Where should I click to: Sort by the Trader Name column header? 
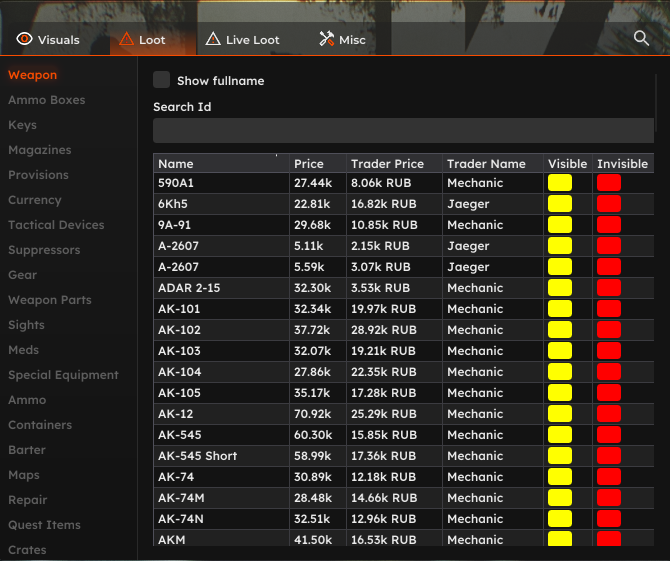486,164
